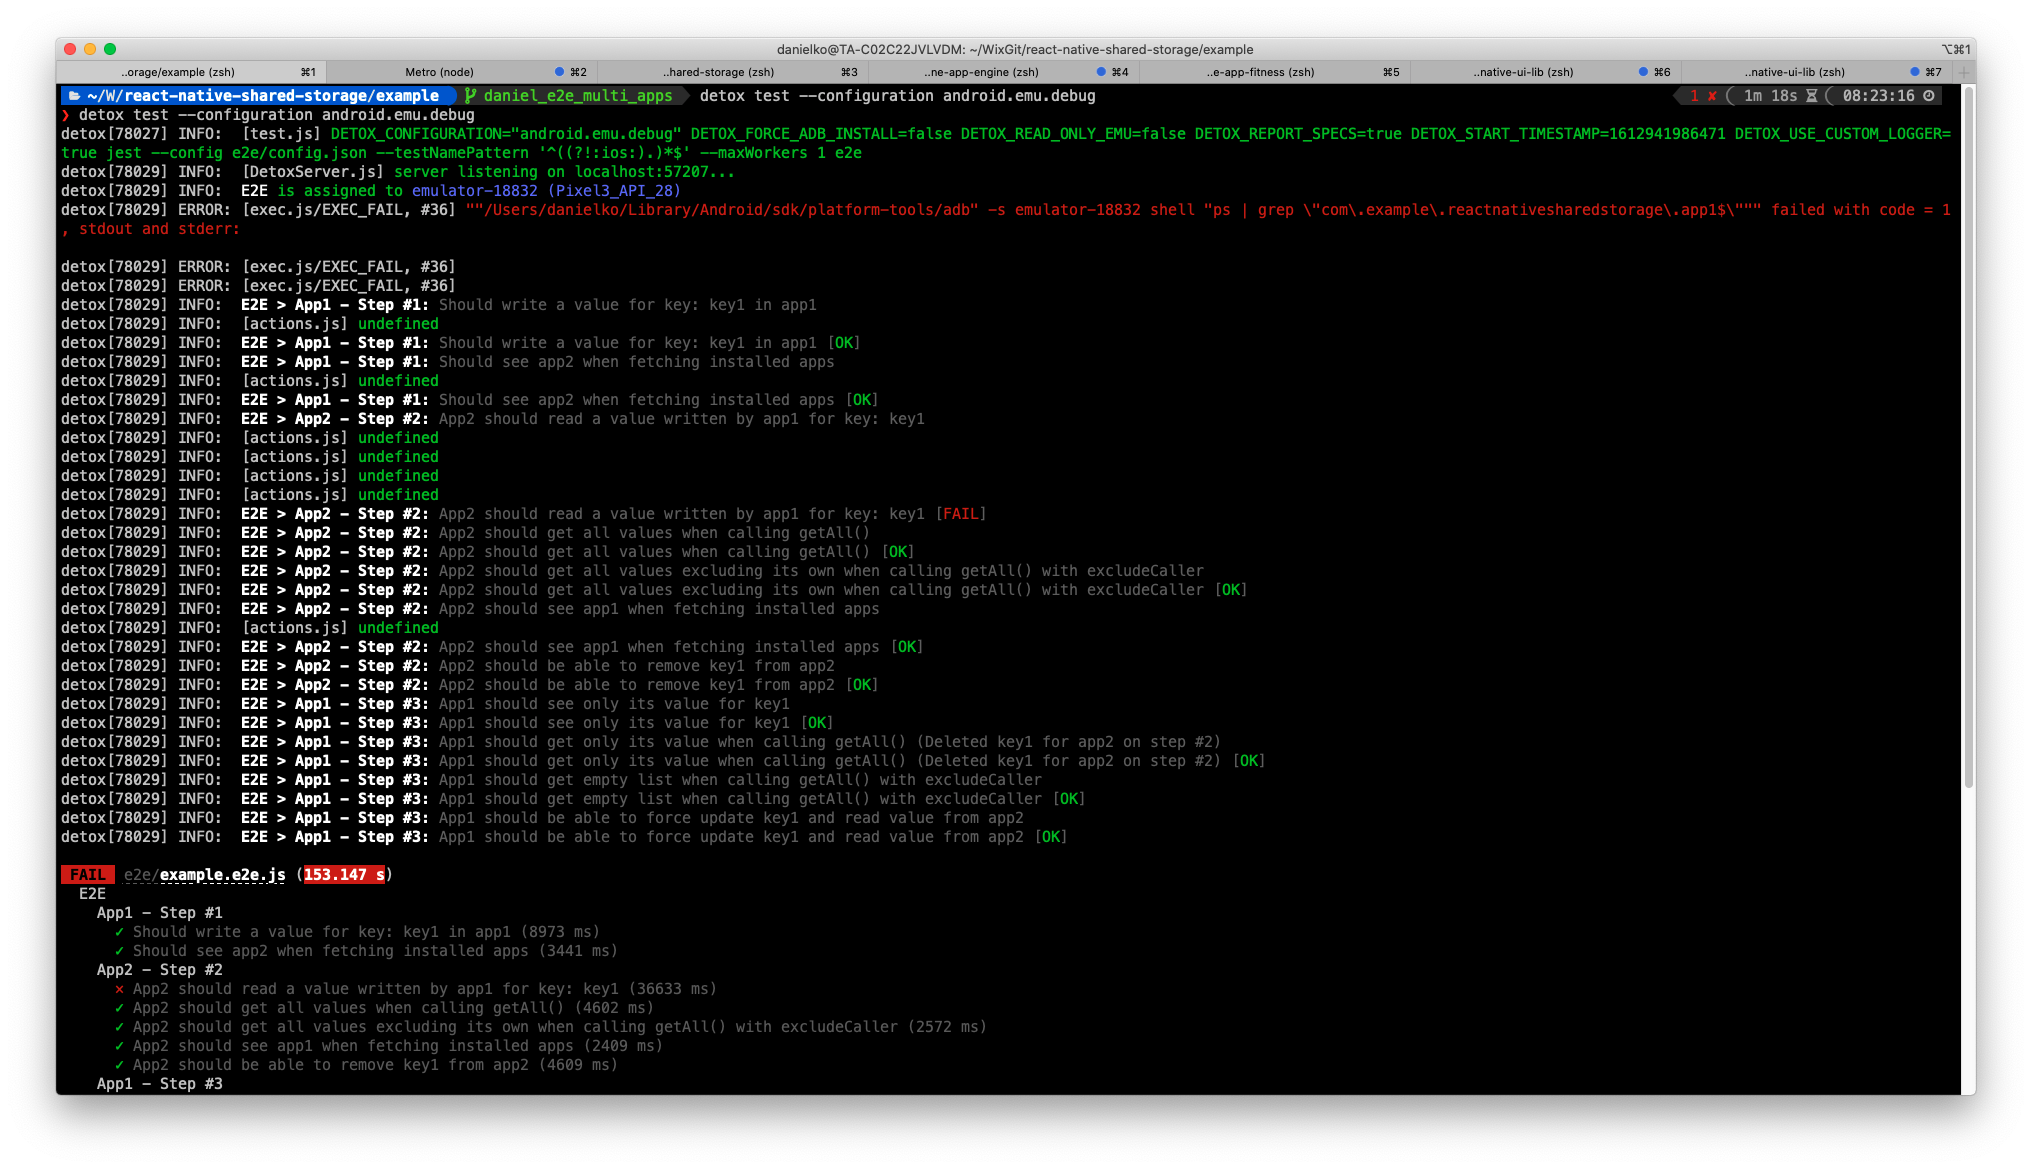This screenshot has width=2032, height=1169.
Task: Switch to the ..hared-storage (zsh) tab
Action: click(x=720, y=71)
